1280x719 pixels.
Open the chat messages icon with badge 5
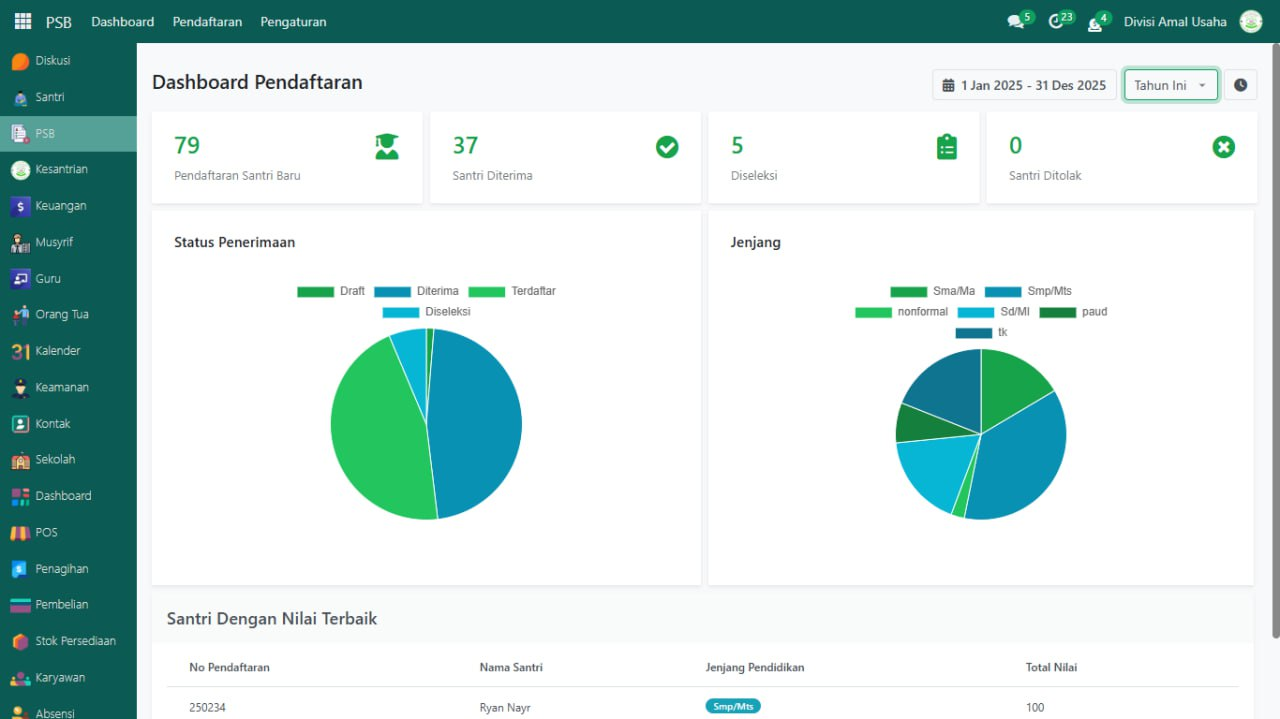(x=1016, y=22)
